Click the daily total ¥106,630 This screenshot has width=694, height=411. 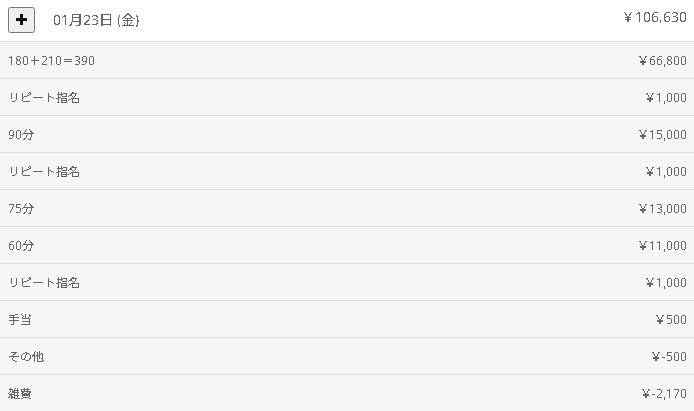pyautogui.click(x=654, y=17)
